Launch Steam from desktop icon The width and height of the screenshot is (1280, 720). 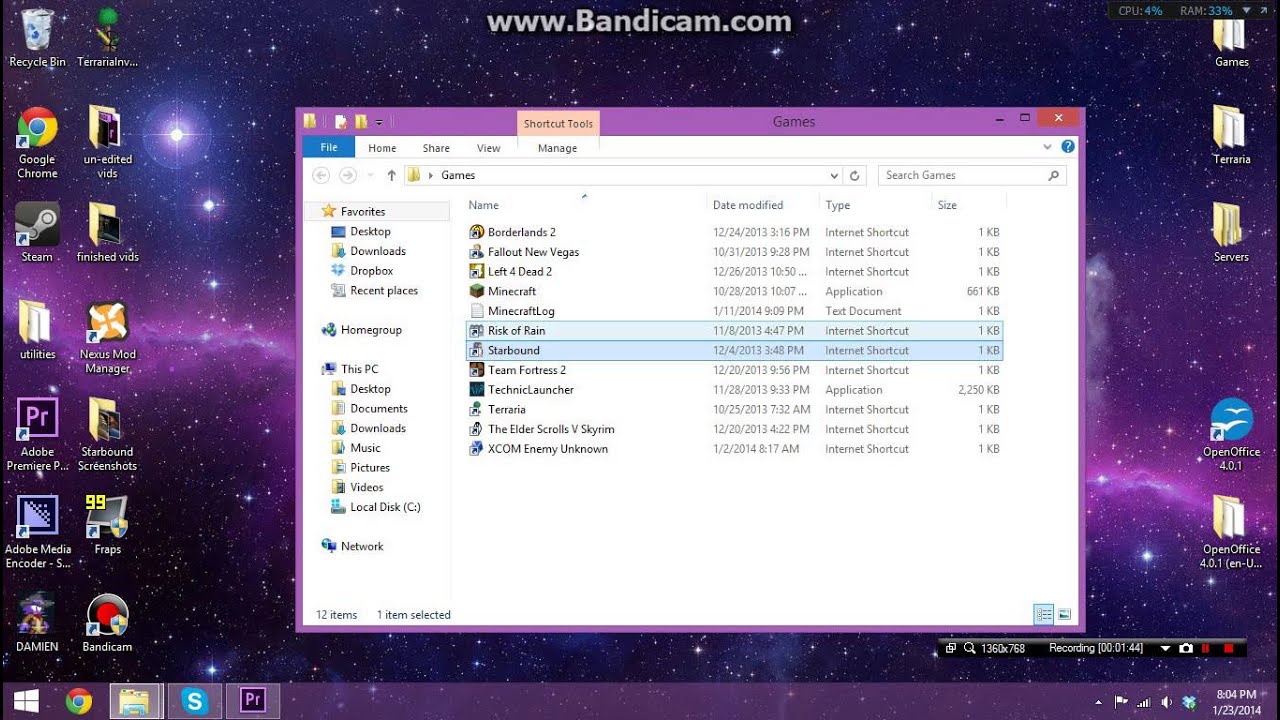point(37,232)
